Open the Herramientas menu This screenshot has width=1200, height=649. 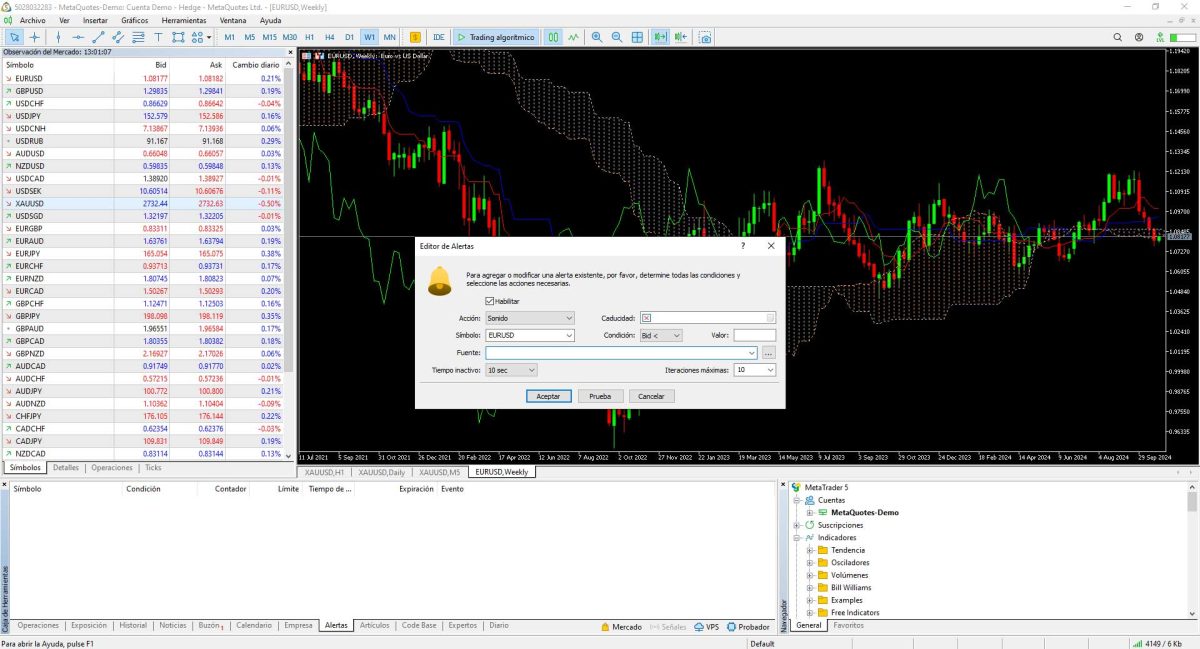pos(183,20)
